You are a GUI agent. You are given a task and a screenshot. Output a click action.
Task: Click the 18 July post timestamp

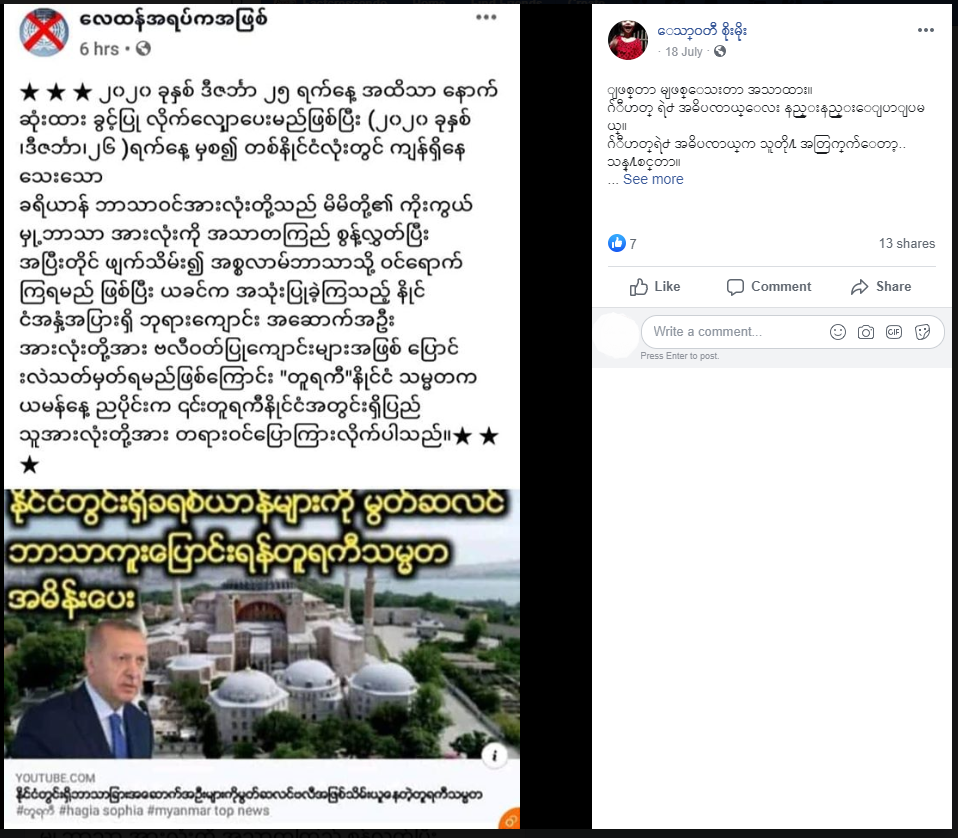tap(684, 52)
